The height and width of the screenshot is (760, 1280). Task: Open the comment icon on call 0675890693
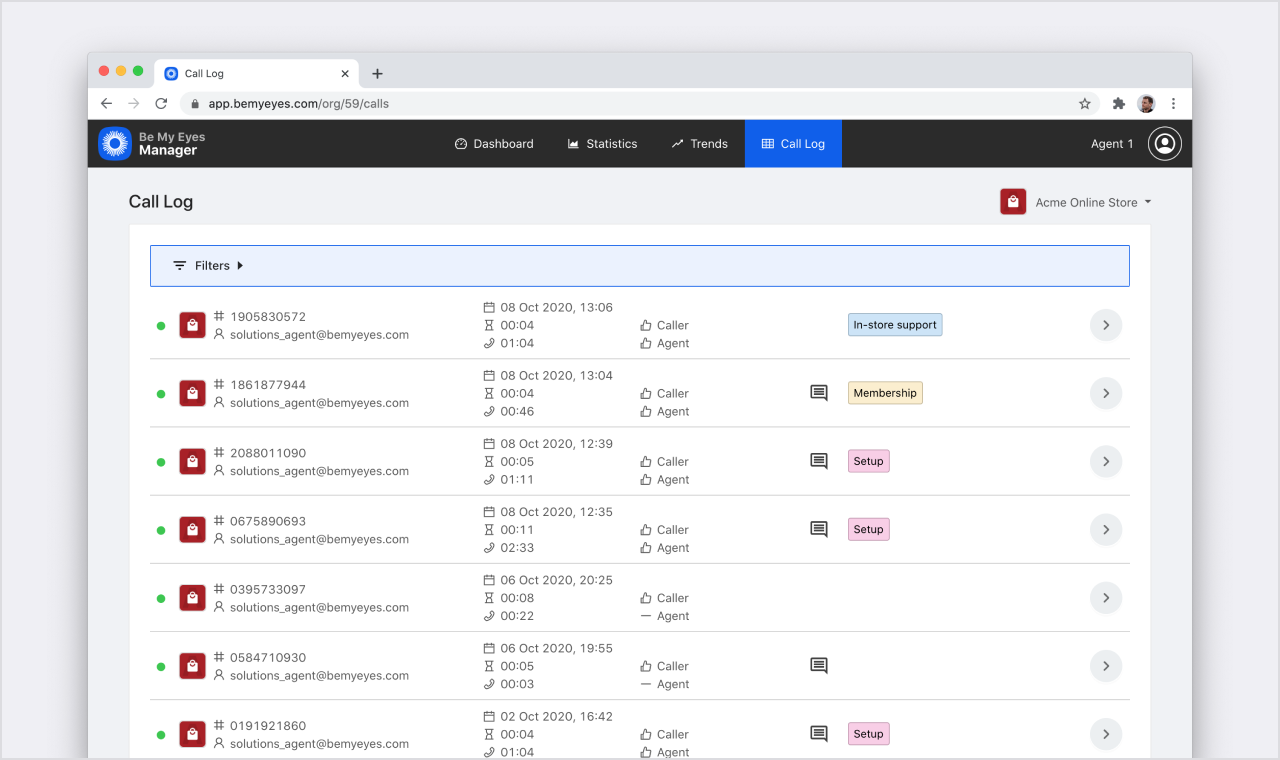coord(819,529)
